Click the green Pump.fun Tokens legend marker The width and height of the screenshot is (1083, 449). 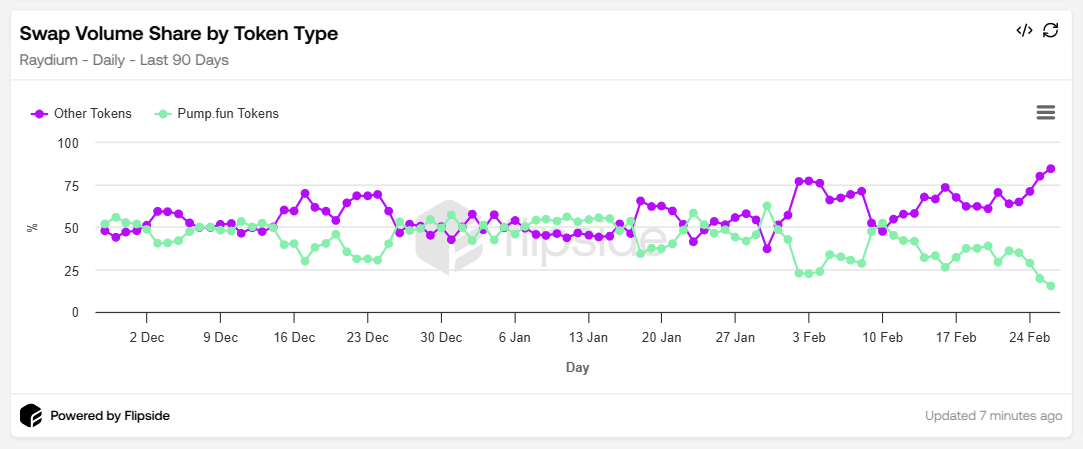163,114
